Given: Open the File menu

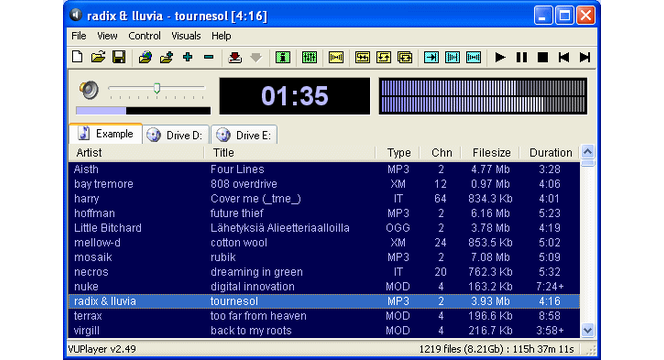Looking at the screenshot, I should 79,36.
